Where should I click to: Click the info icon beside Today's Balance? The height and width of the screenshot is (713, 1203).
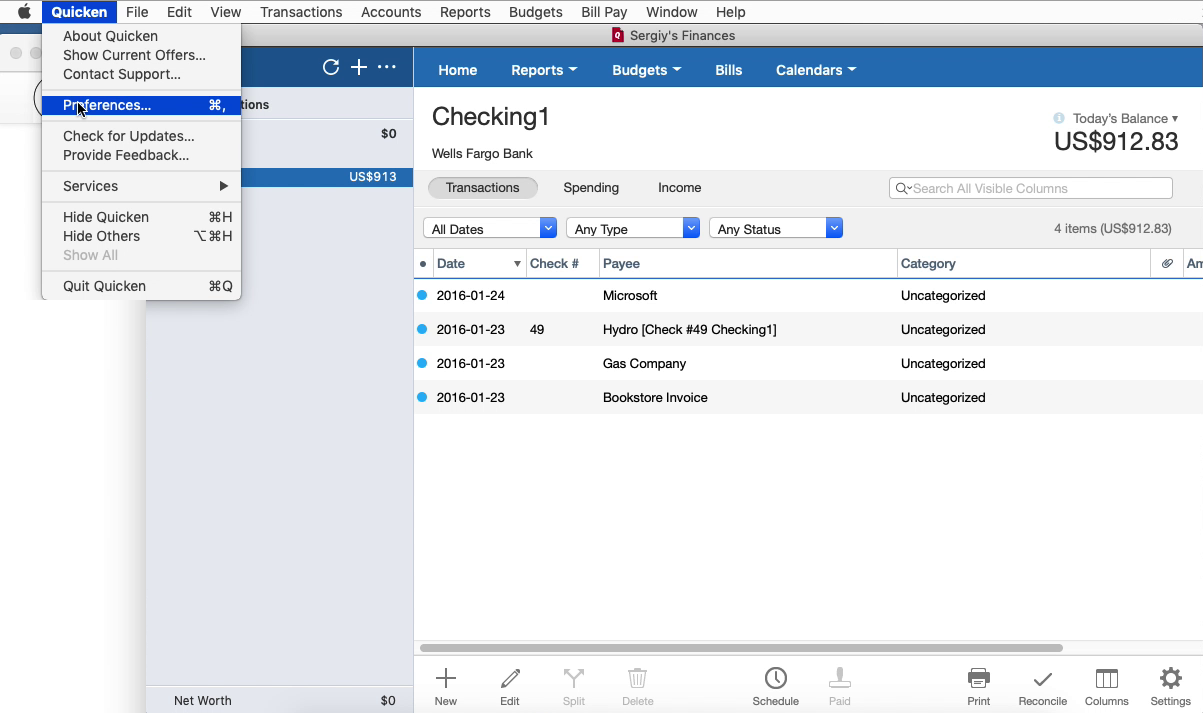pos(1059,118)
